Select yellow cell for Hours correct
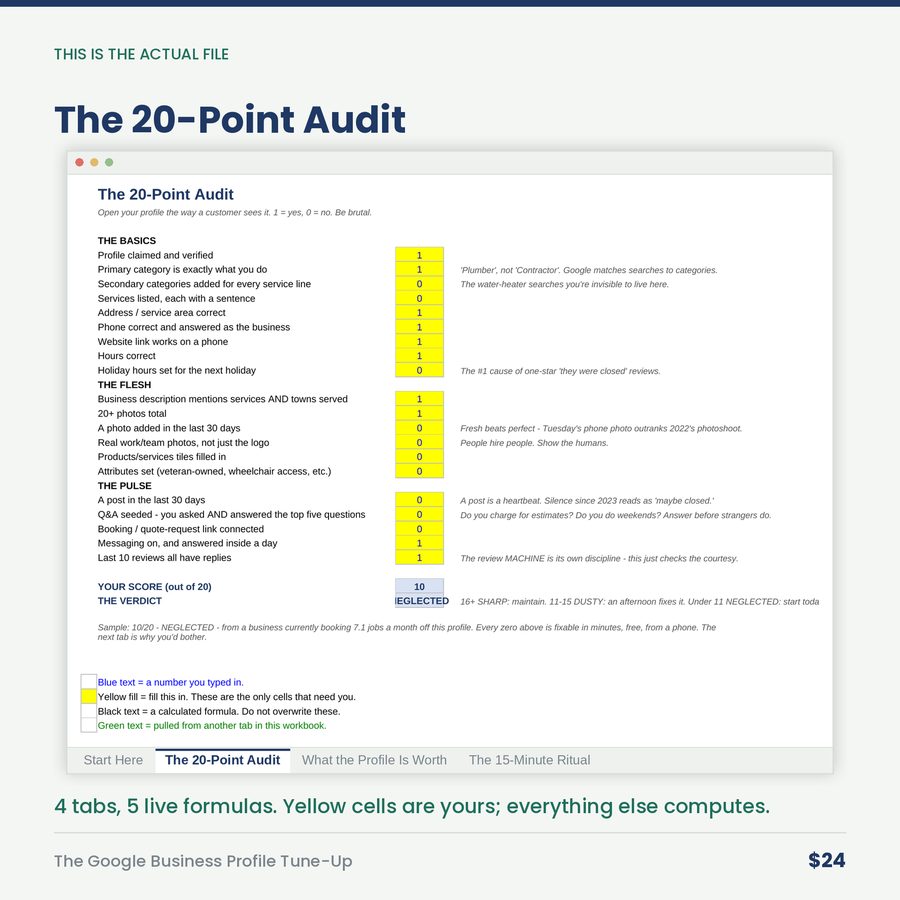This screenshot has width=900, height=900. click(419, 355)
